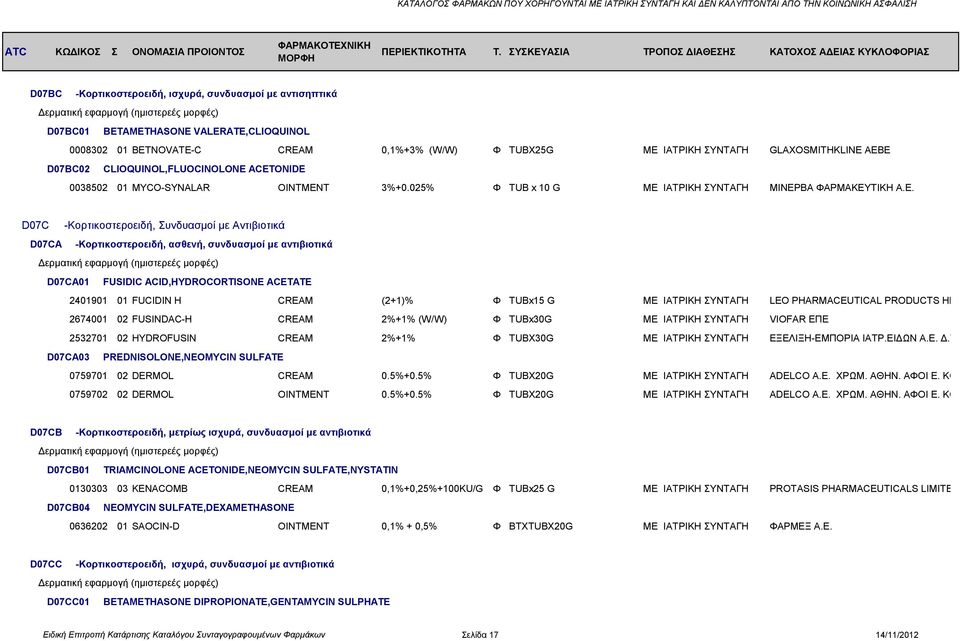Screen dimensions: 960x641
Task: Select product name KENACOMB
Action: coord(160,489)
